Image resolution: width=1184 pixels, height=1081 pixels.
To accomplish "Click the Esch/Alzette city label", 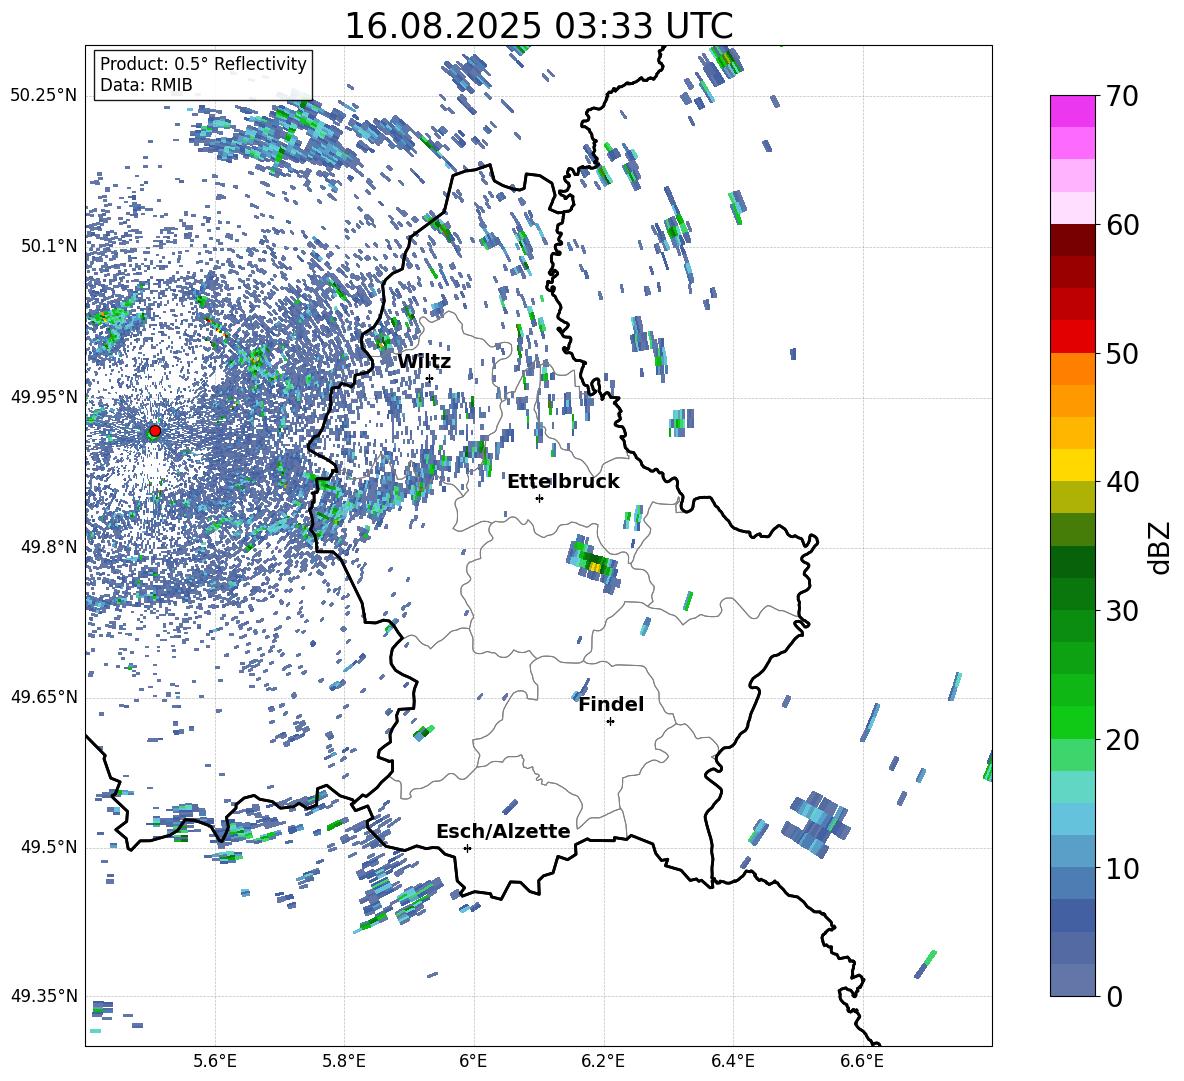I will tap(503, 832).
